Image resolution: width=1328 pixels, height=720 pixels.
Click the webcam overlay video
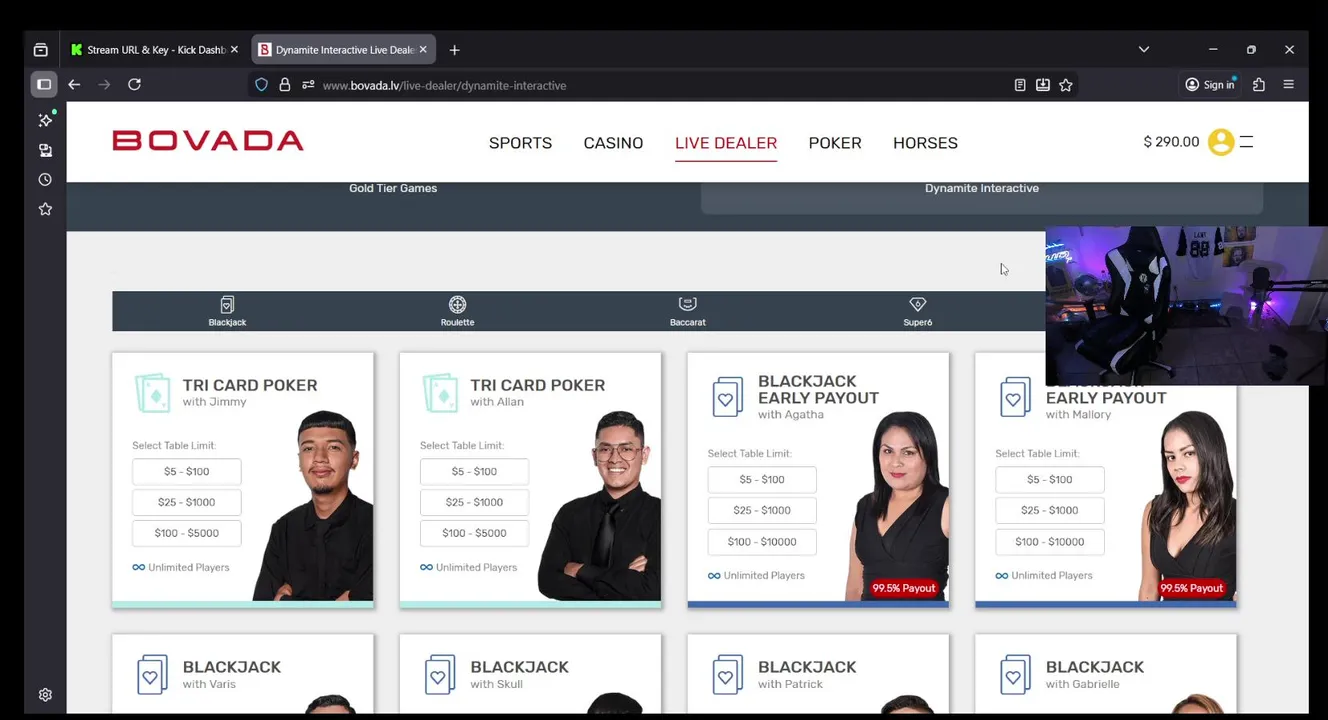[1186, 306]
